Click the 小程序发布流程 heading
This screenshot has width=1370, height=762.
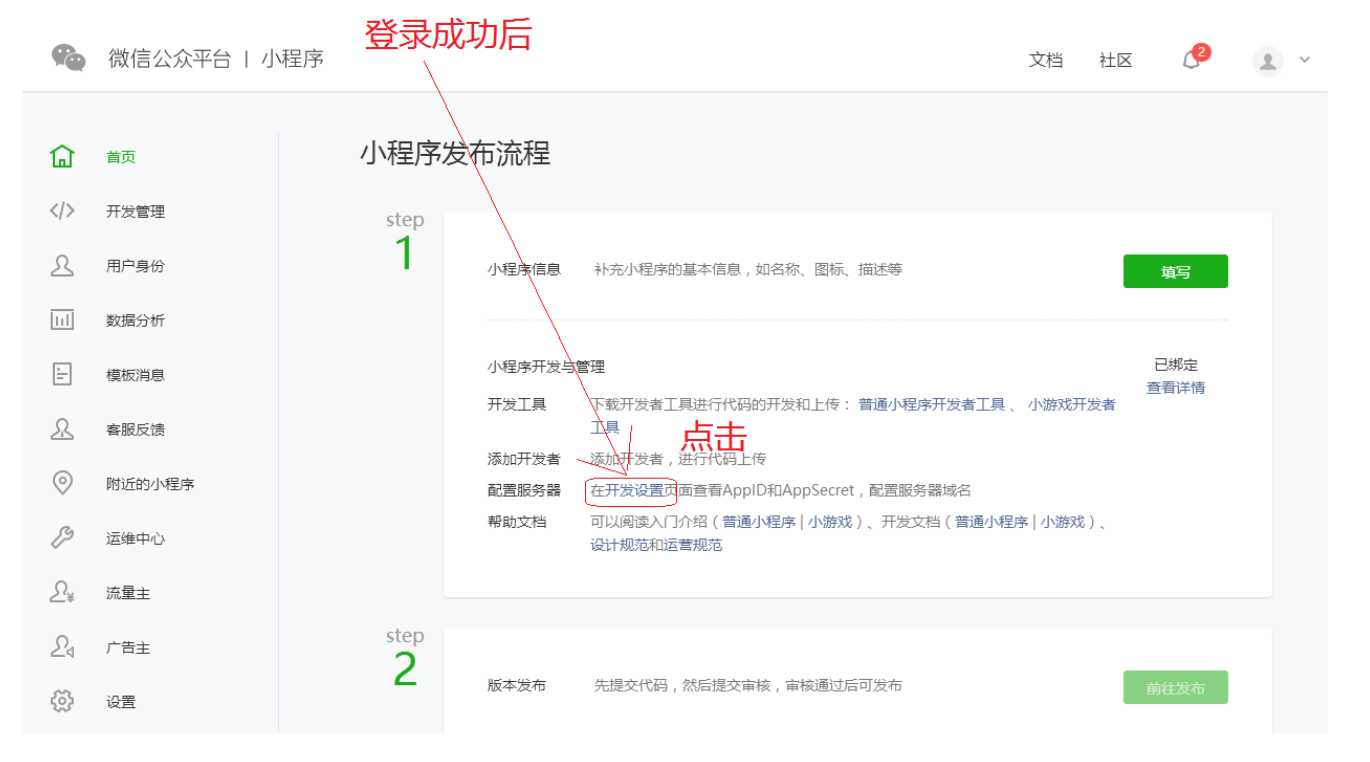pyautogui.click(x=455, y=154)
